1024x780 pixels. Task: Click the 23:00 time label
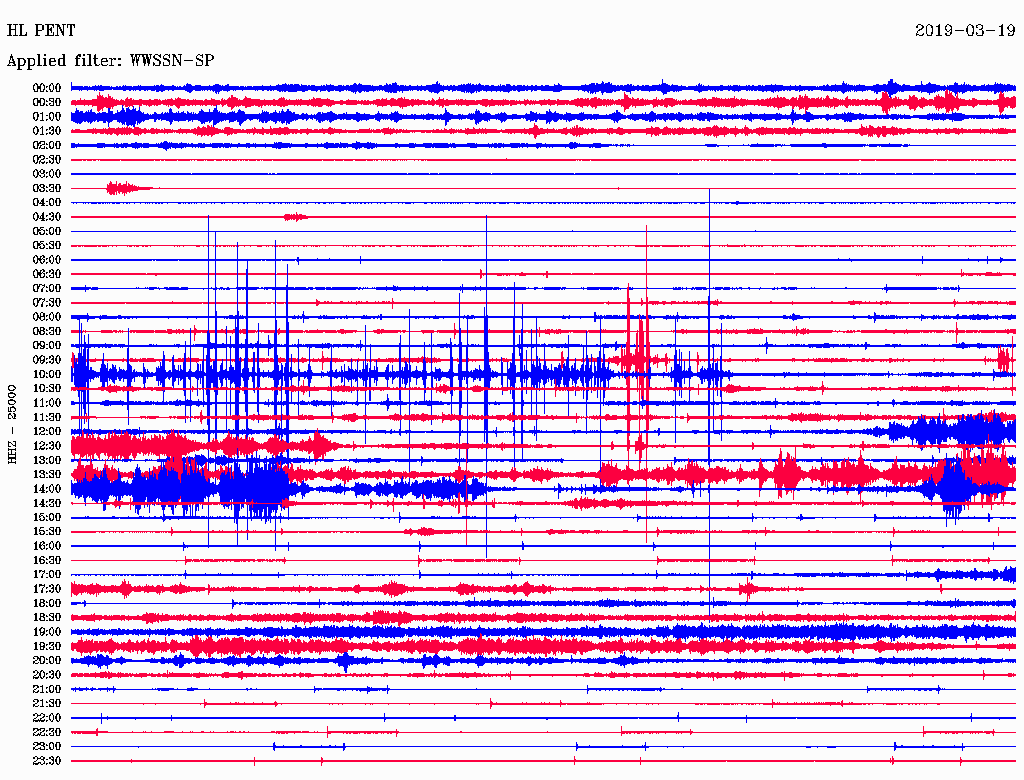pos(47,747)
